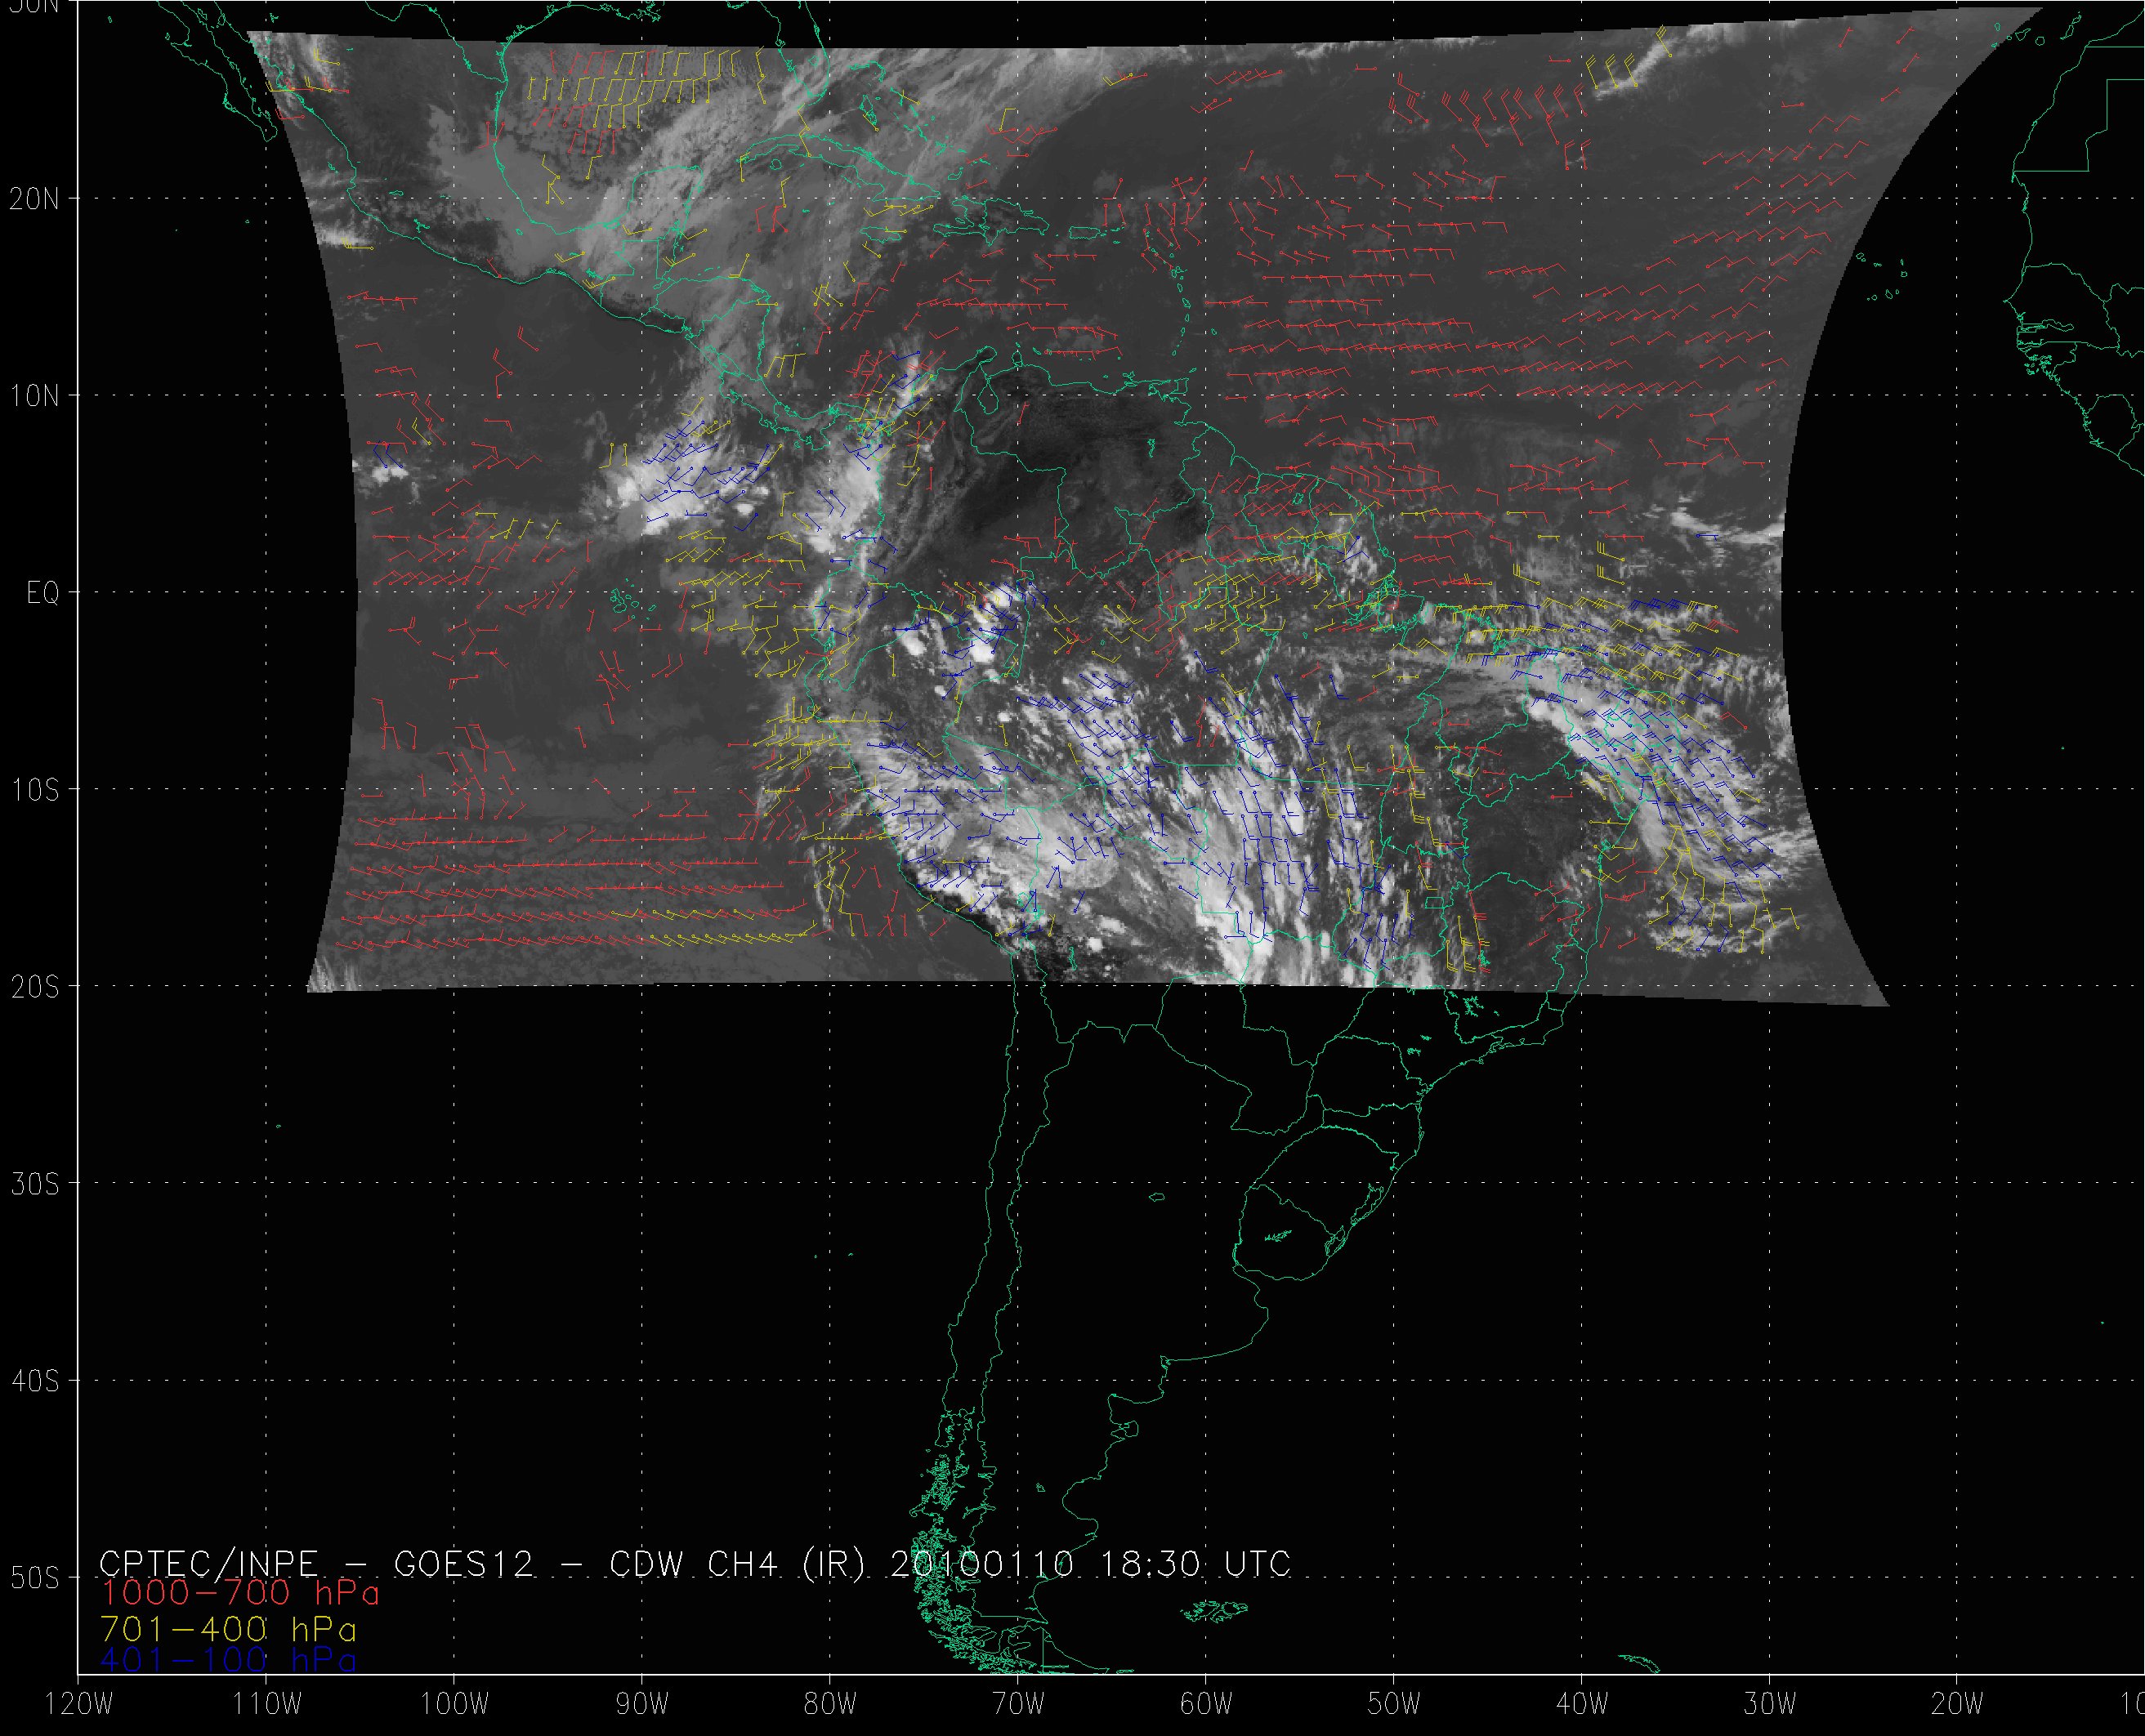Click the 120W longitude axis label
The image size is (2145, 1736).
pyautogui.click(x=79, y=1705)
